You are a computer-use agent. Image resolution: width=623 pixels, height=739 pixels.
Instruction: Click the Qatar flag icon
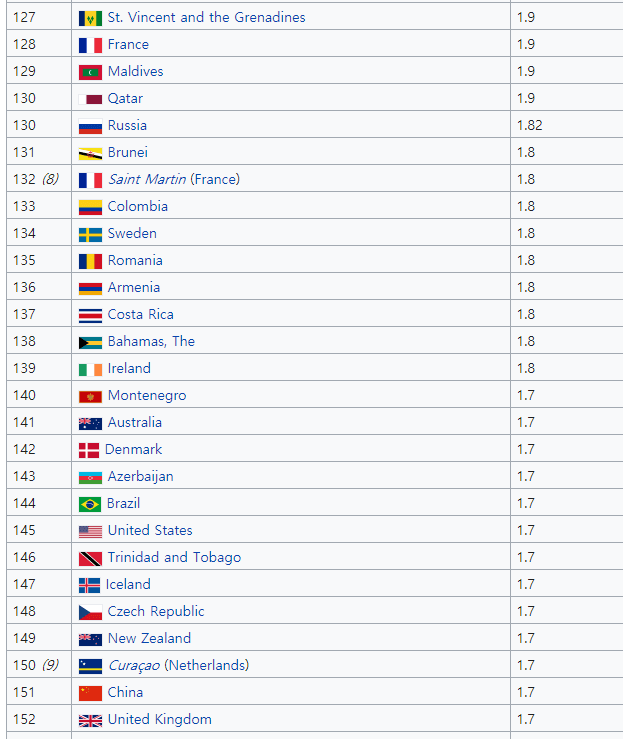point(90,99)
